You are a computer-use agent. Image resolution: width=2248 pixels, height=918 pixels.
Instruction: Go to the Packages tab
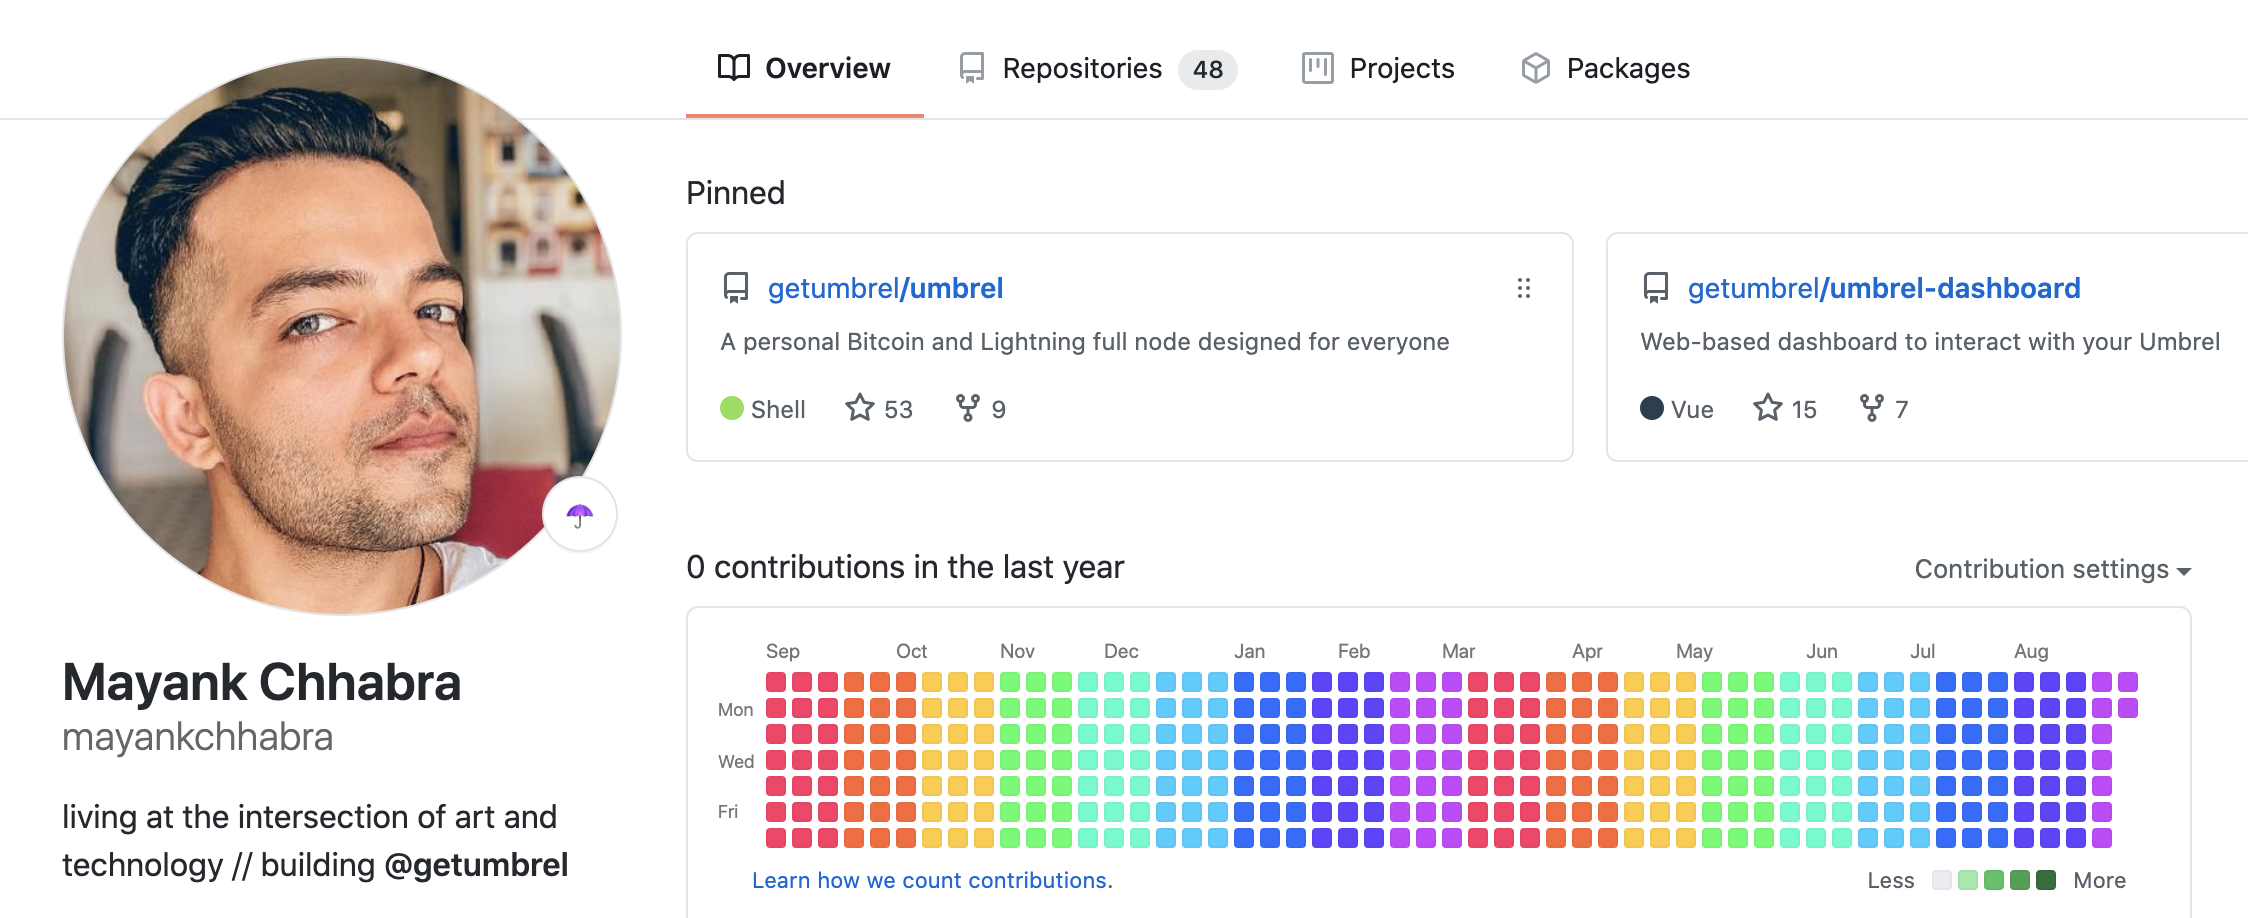1605,68
